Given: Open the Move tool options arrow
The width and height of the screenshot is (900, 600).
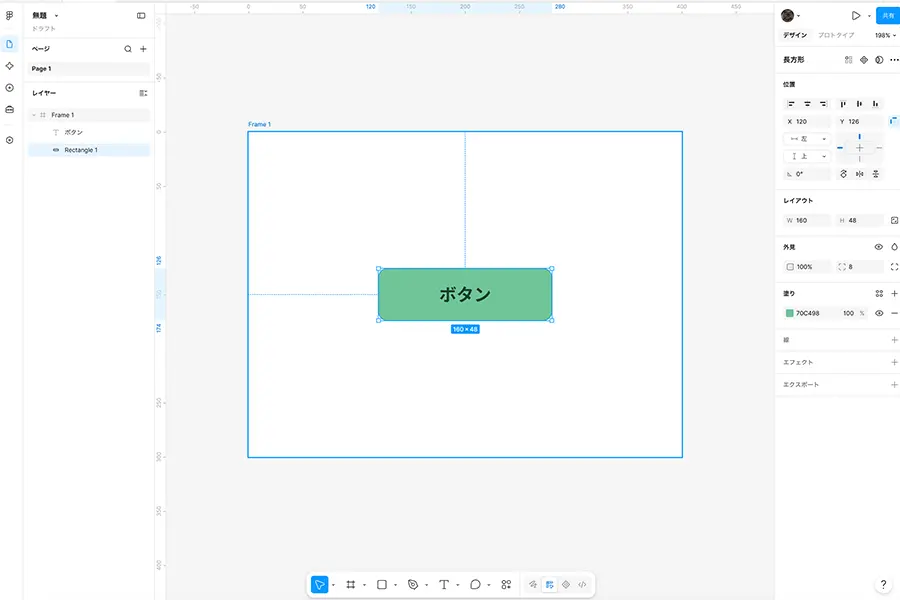Looking at the screenshot, I should click(x=333, y=585).
